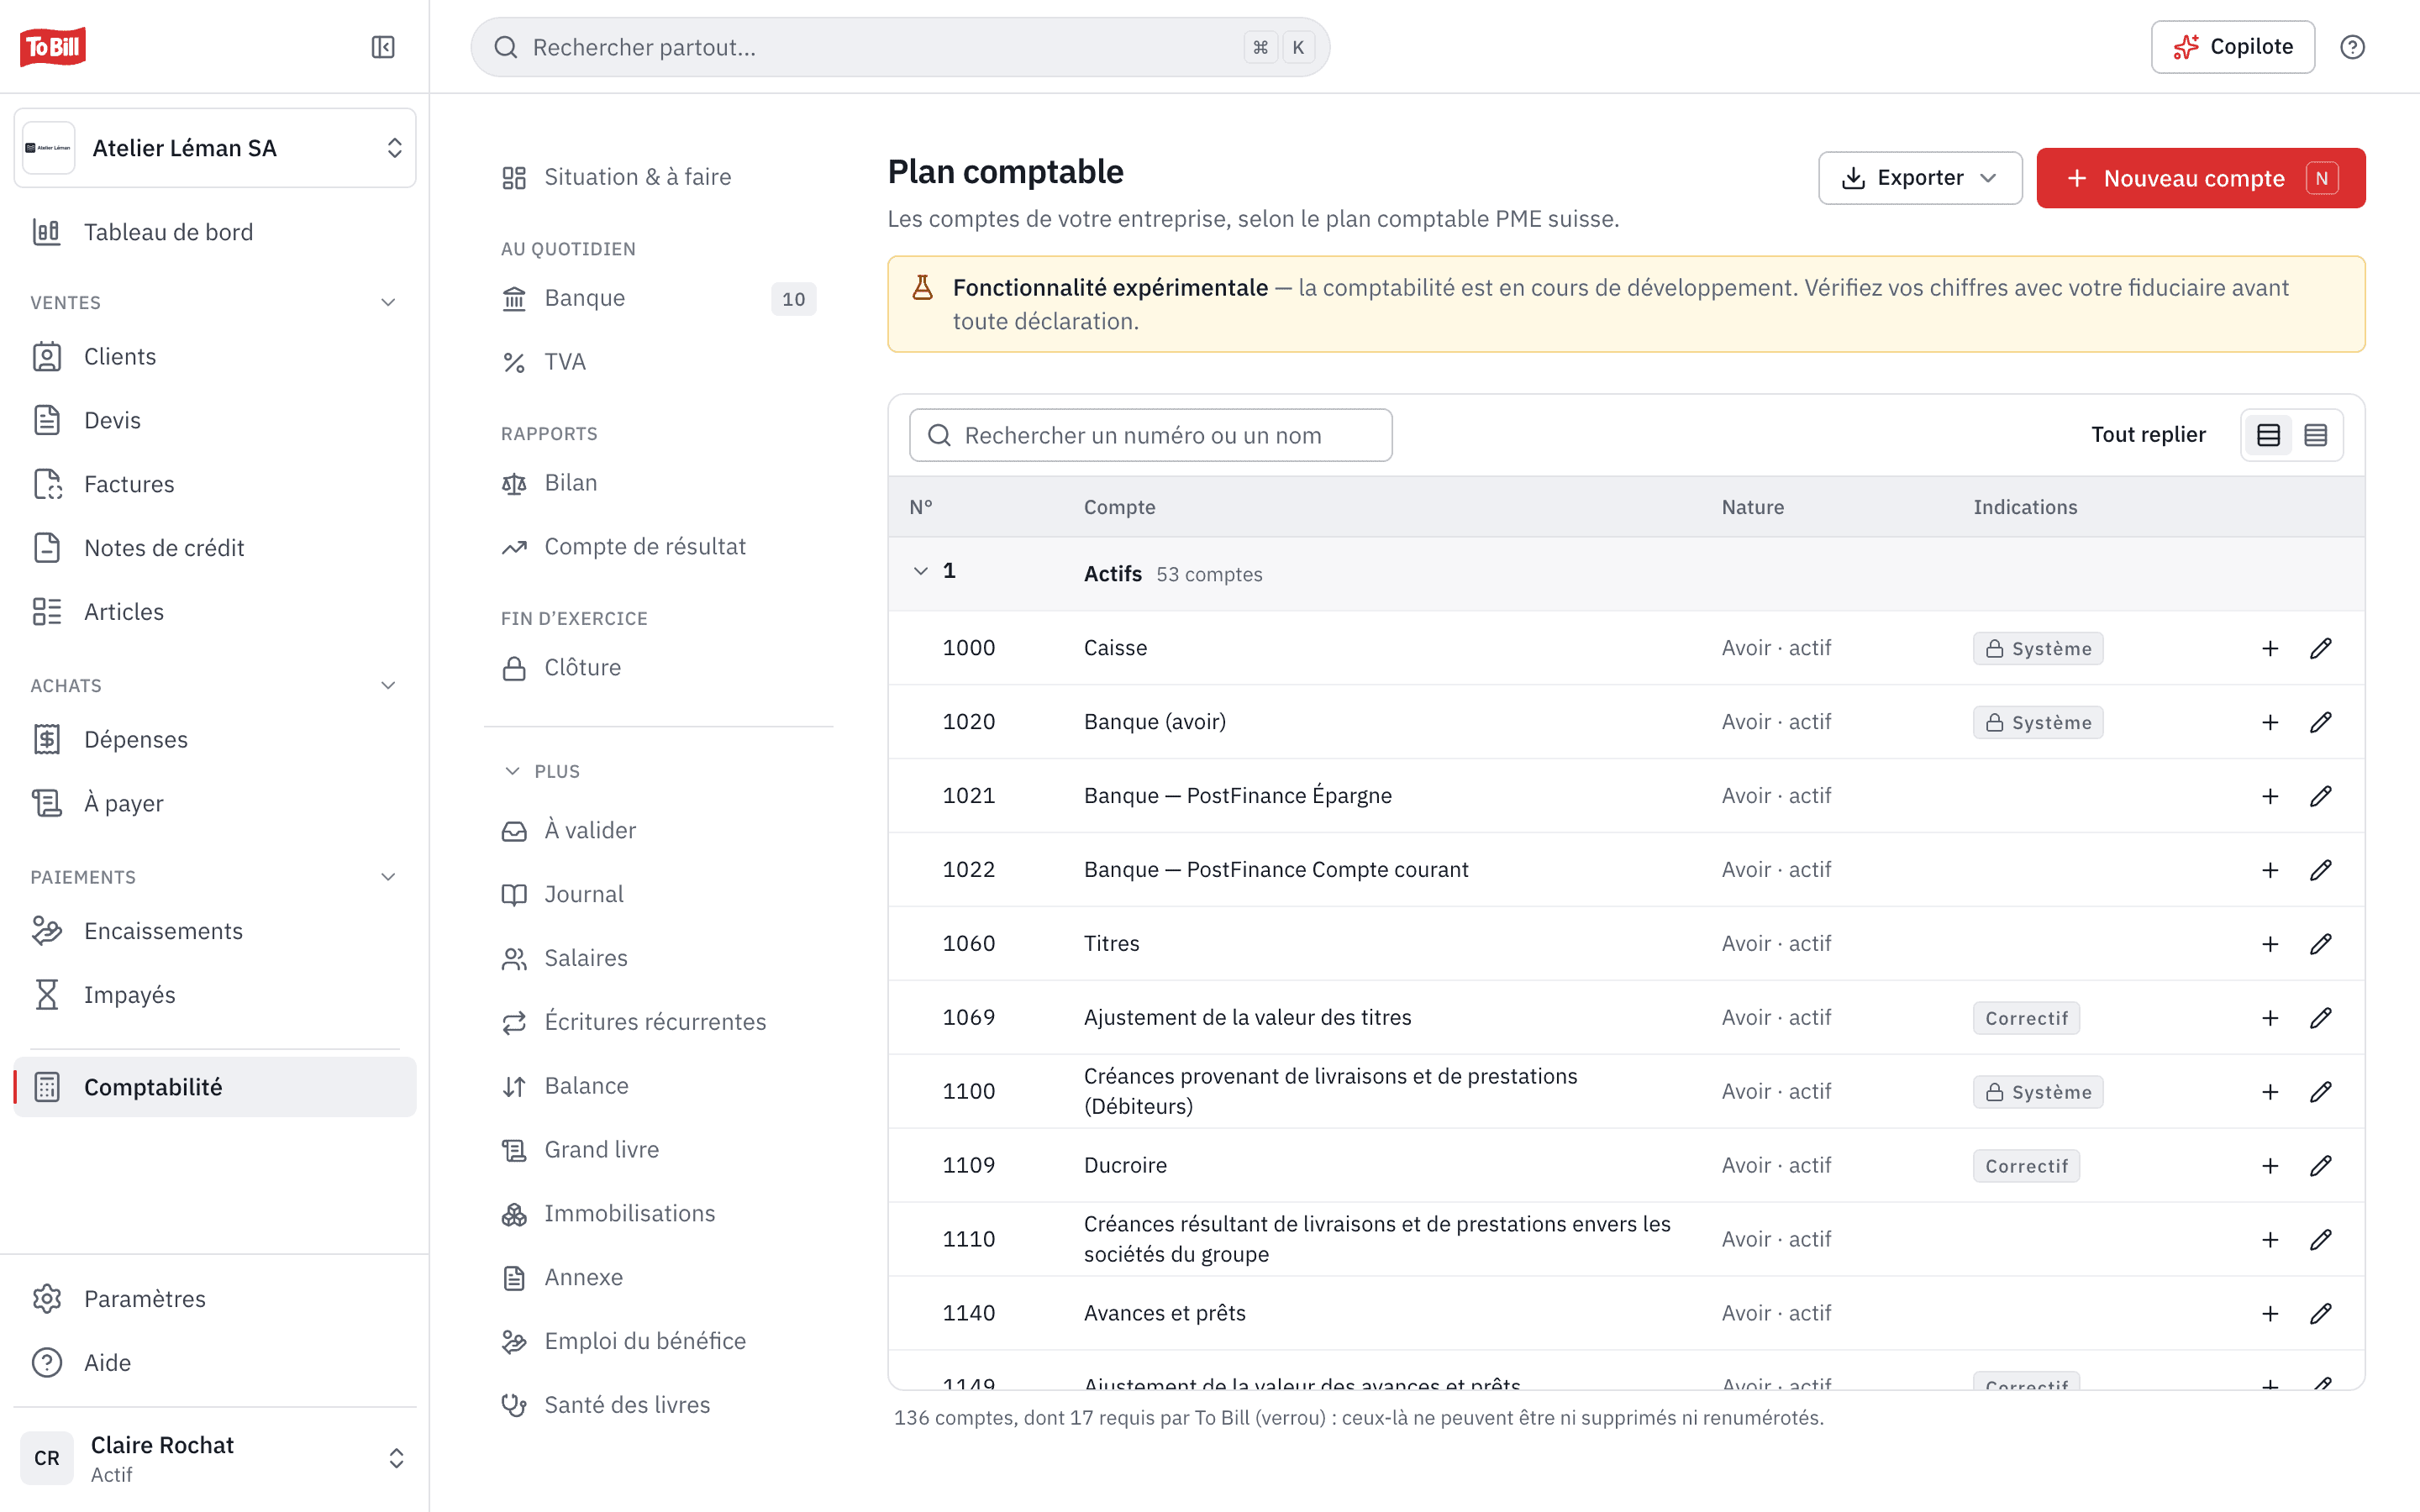
Task: Open Paramètres
Action: tap(215, 1299)
